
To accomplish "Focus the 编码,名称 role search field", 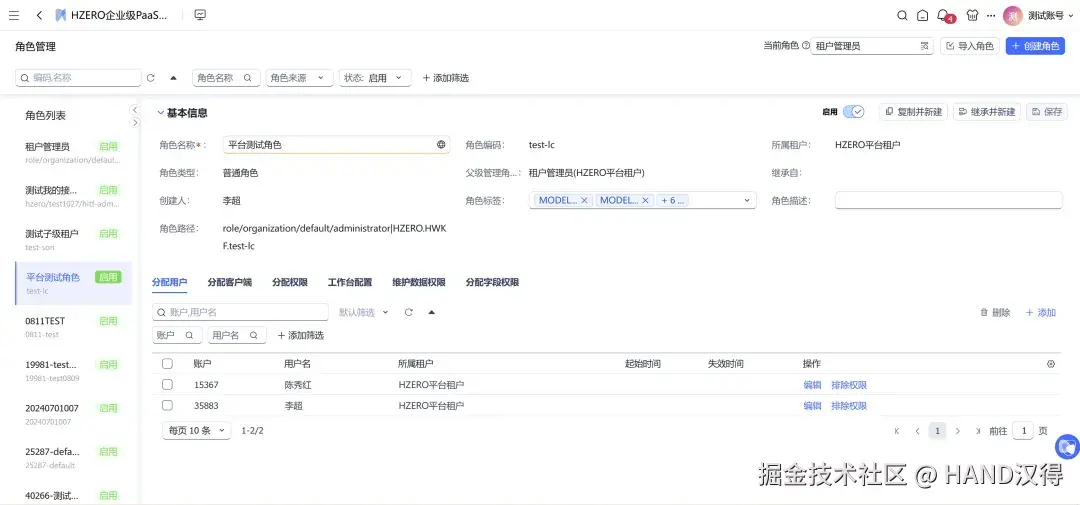I will pos(79,78).
